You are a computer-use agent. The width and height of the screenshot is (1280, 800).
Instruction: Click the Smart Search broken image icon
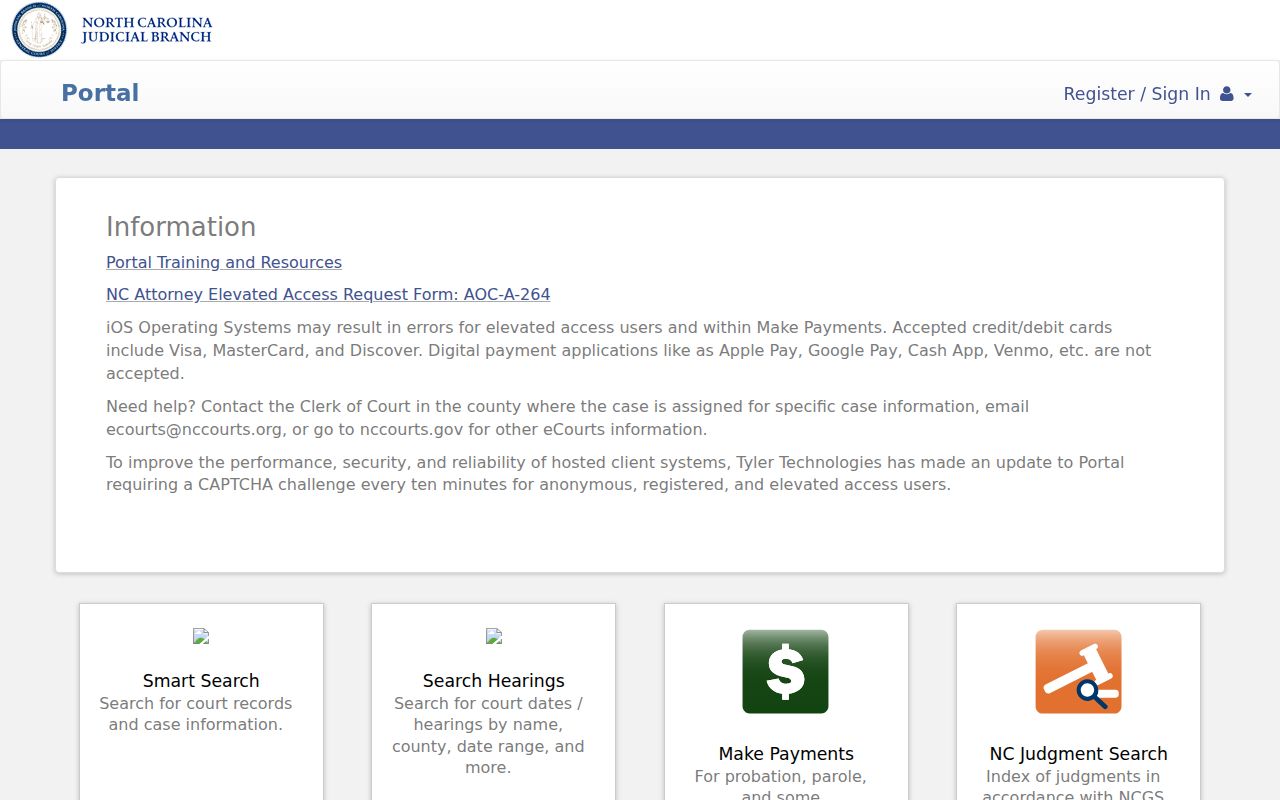(x=201, y=636)
